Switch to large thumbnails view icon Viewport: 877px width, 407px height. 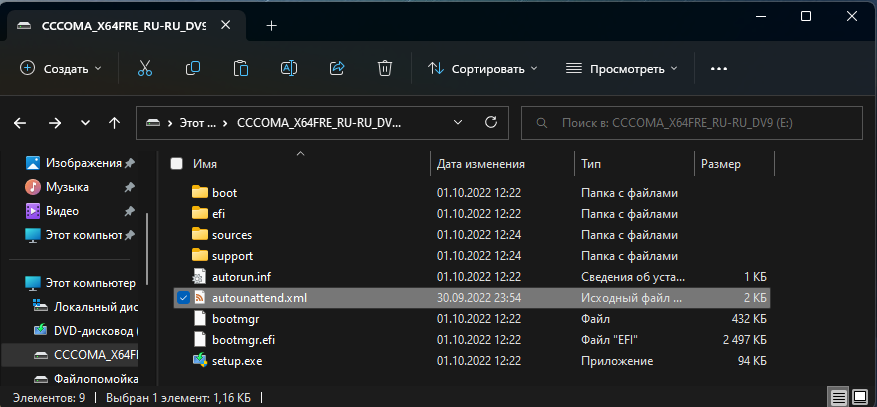point(860,397)
